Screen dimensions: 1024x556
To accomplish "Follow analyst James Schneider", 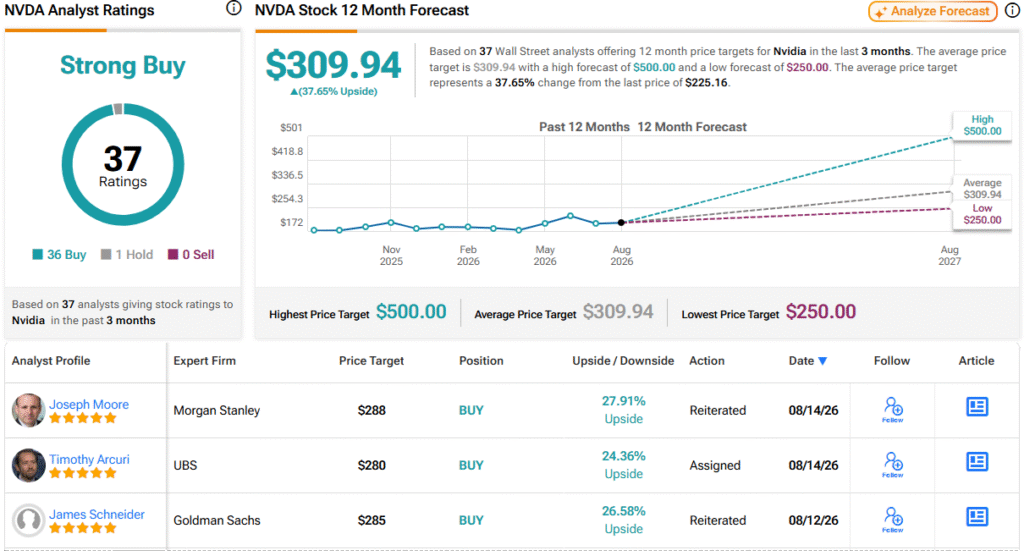I will pos(893,519).
